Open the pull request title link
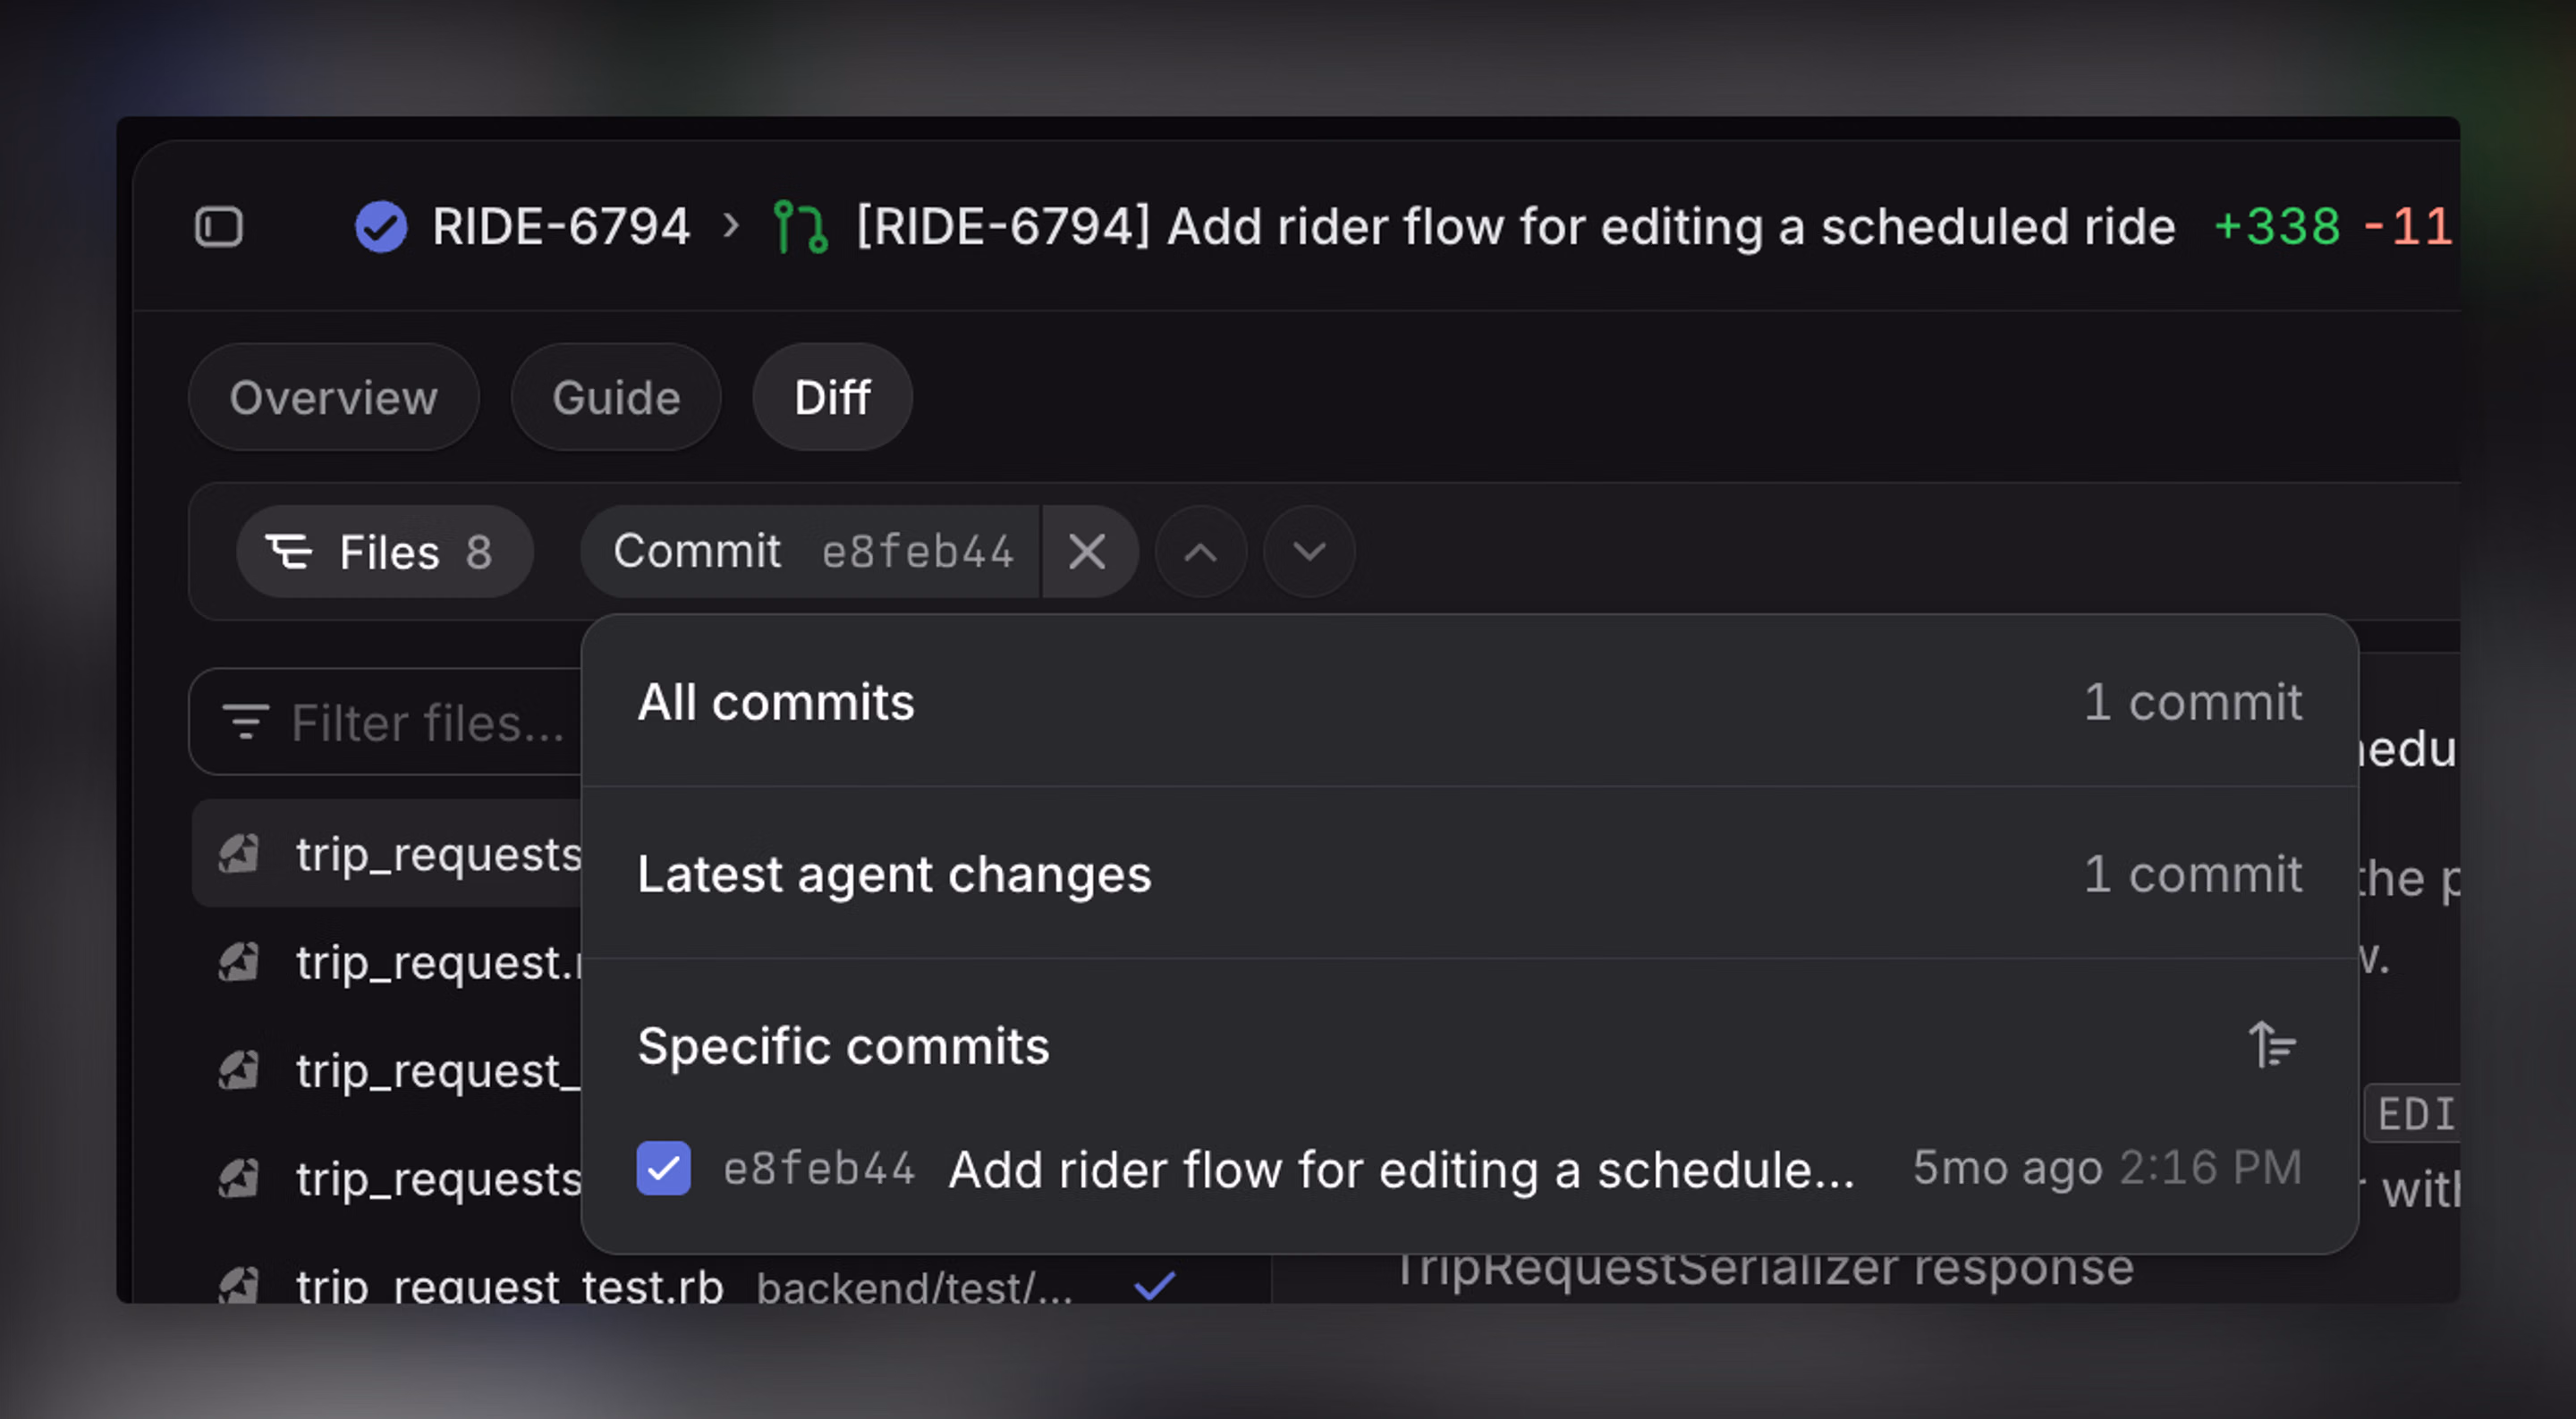The height and width of the screenshot is (1419, 2576). click(x=1515, y=226)
